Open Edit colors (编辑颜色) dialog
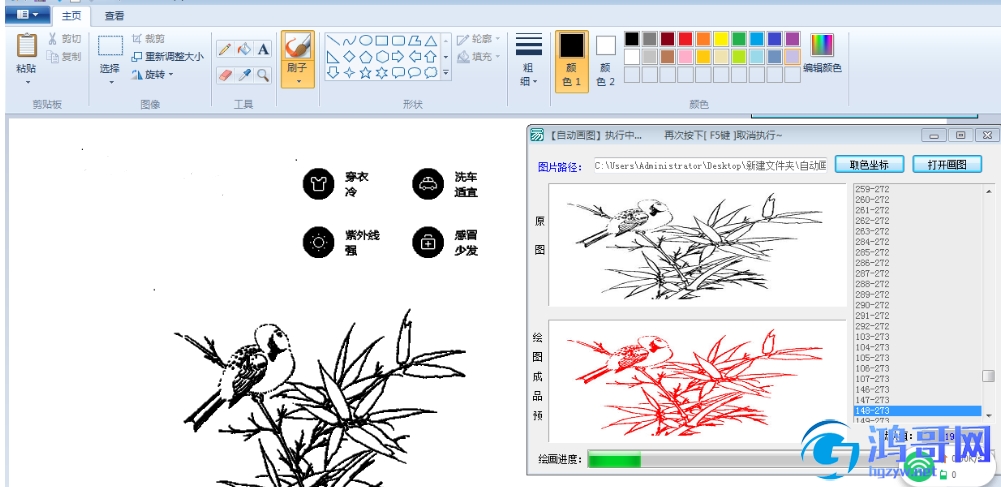Viewport: 1001px width, 487px height. pyautogui.click(x=822, y=53)
